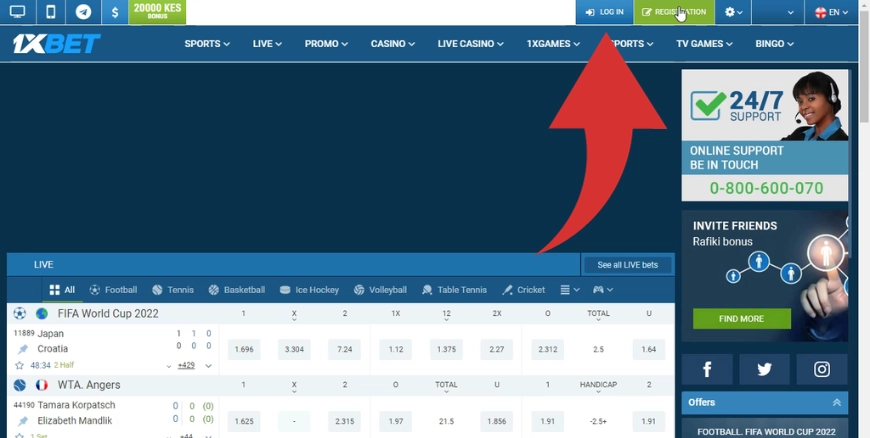Open the Facebook page icon

click(707, 369)
